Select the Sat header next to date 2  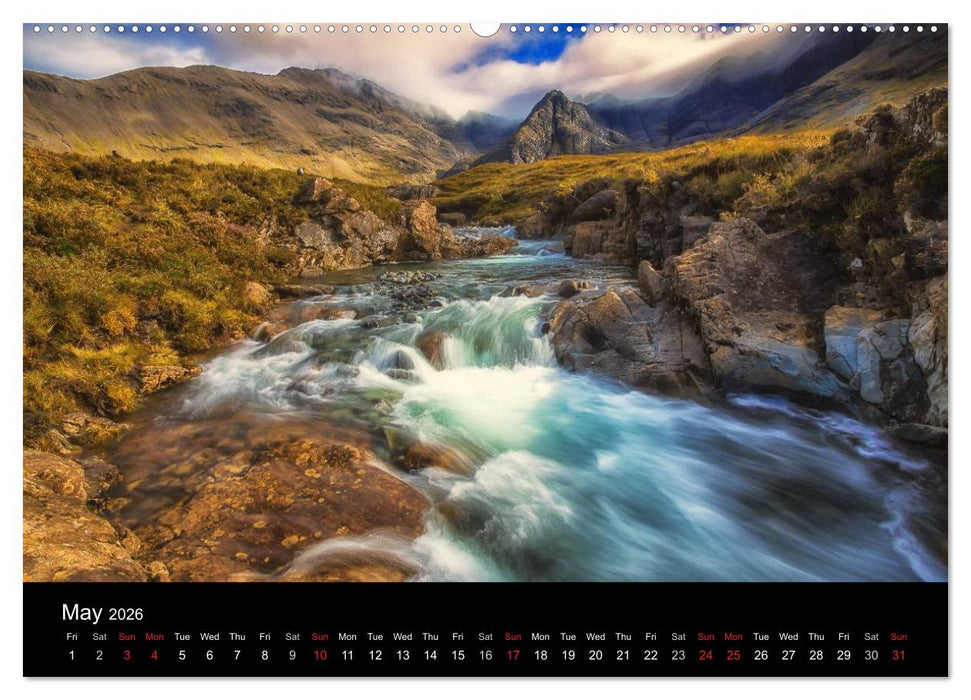98,636
